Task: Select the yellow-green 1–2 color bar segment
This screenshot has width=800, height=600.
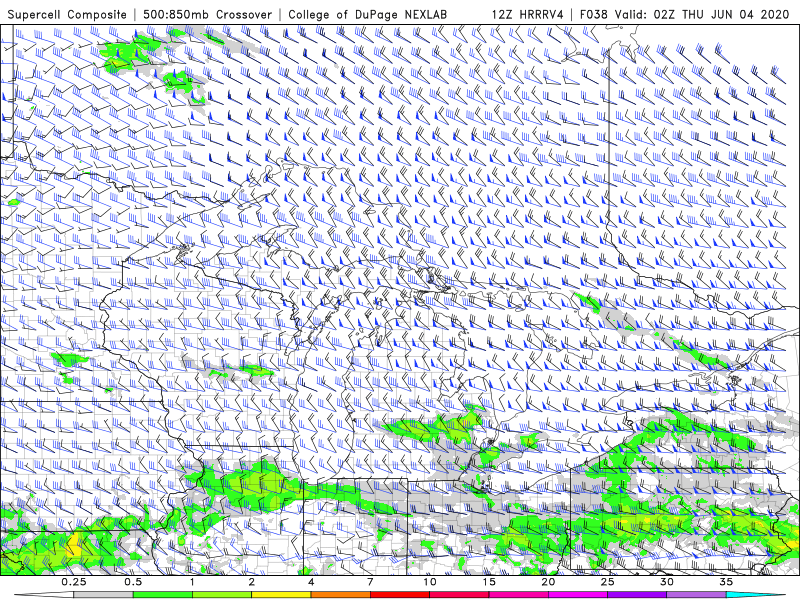Action: tap(222, 595)
